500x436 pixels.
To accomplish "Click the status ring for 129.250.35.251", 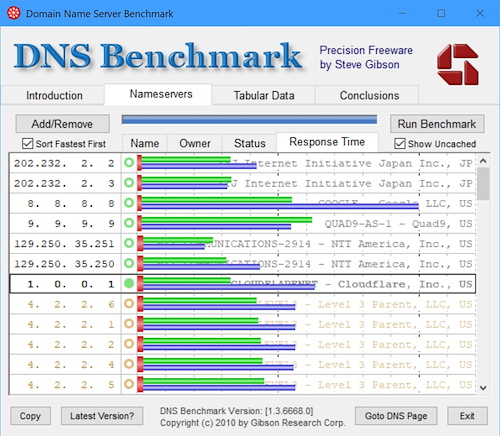I will (129, 243).
